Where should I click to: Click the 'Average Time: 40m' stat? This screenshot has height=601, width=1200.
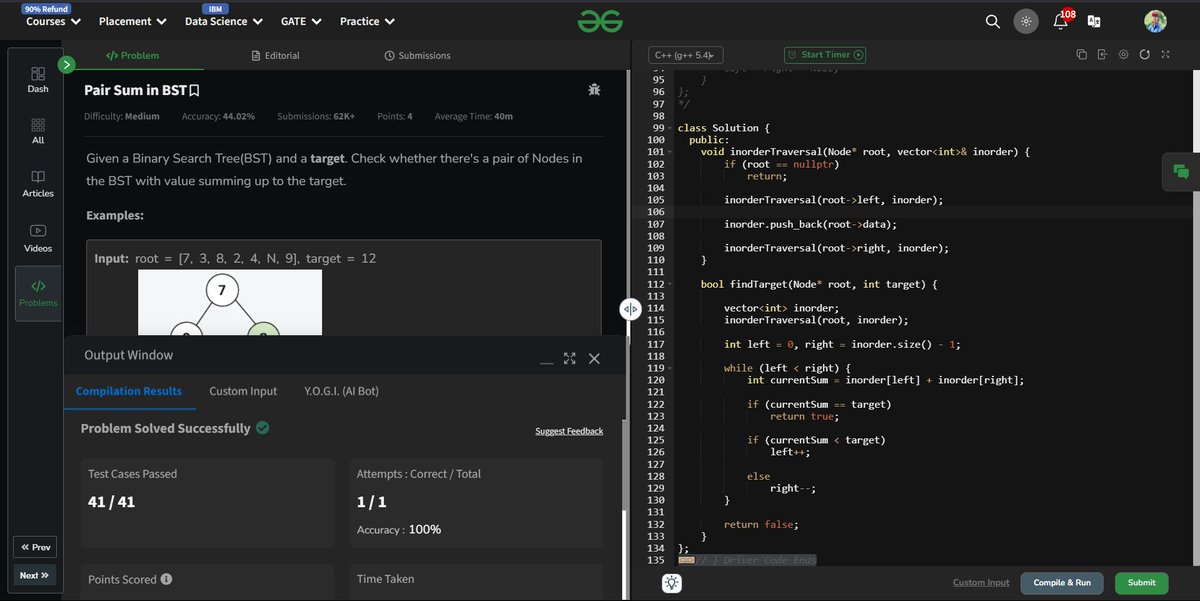(x=474, y=116)
